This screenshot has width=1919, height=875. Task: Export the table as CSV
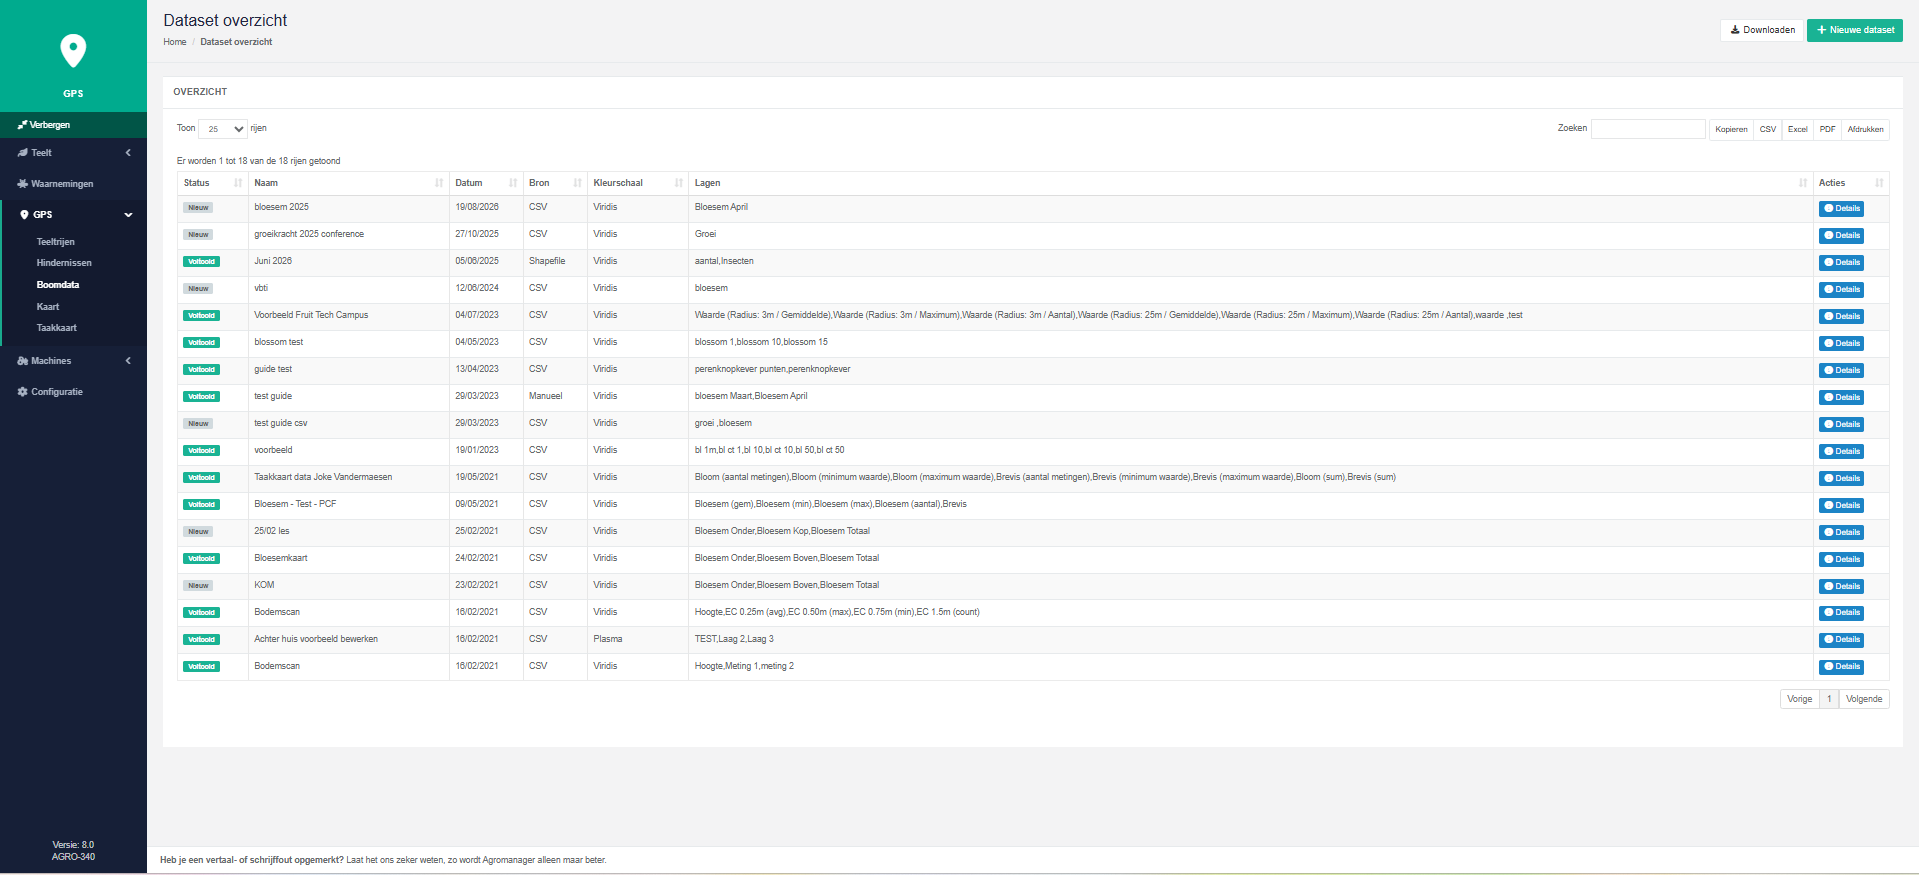pyautogui.click(x=1768, y=129)
